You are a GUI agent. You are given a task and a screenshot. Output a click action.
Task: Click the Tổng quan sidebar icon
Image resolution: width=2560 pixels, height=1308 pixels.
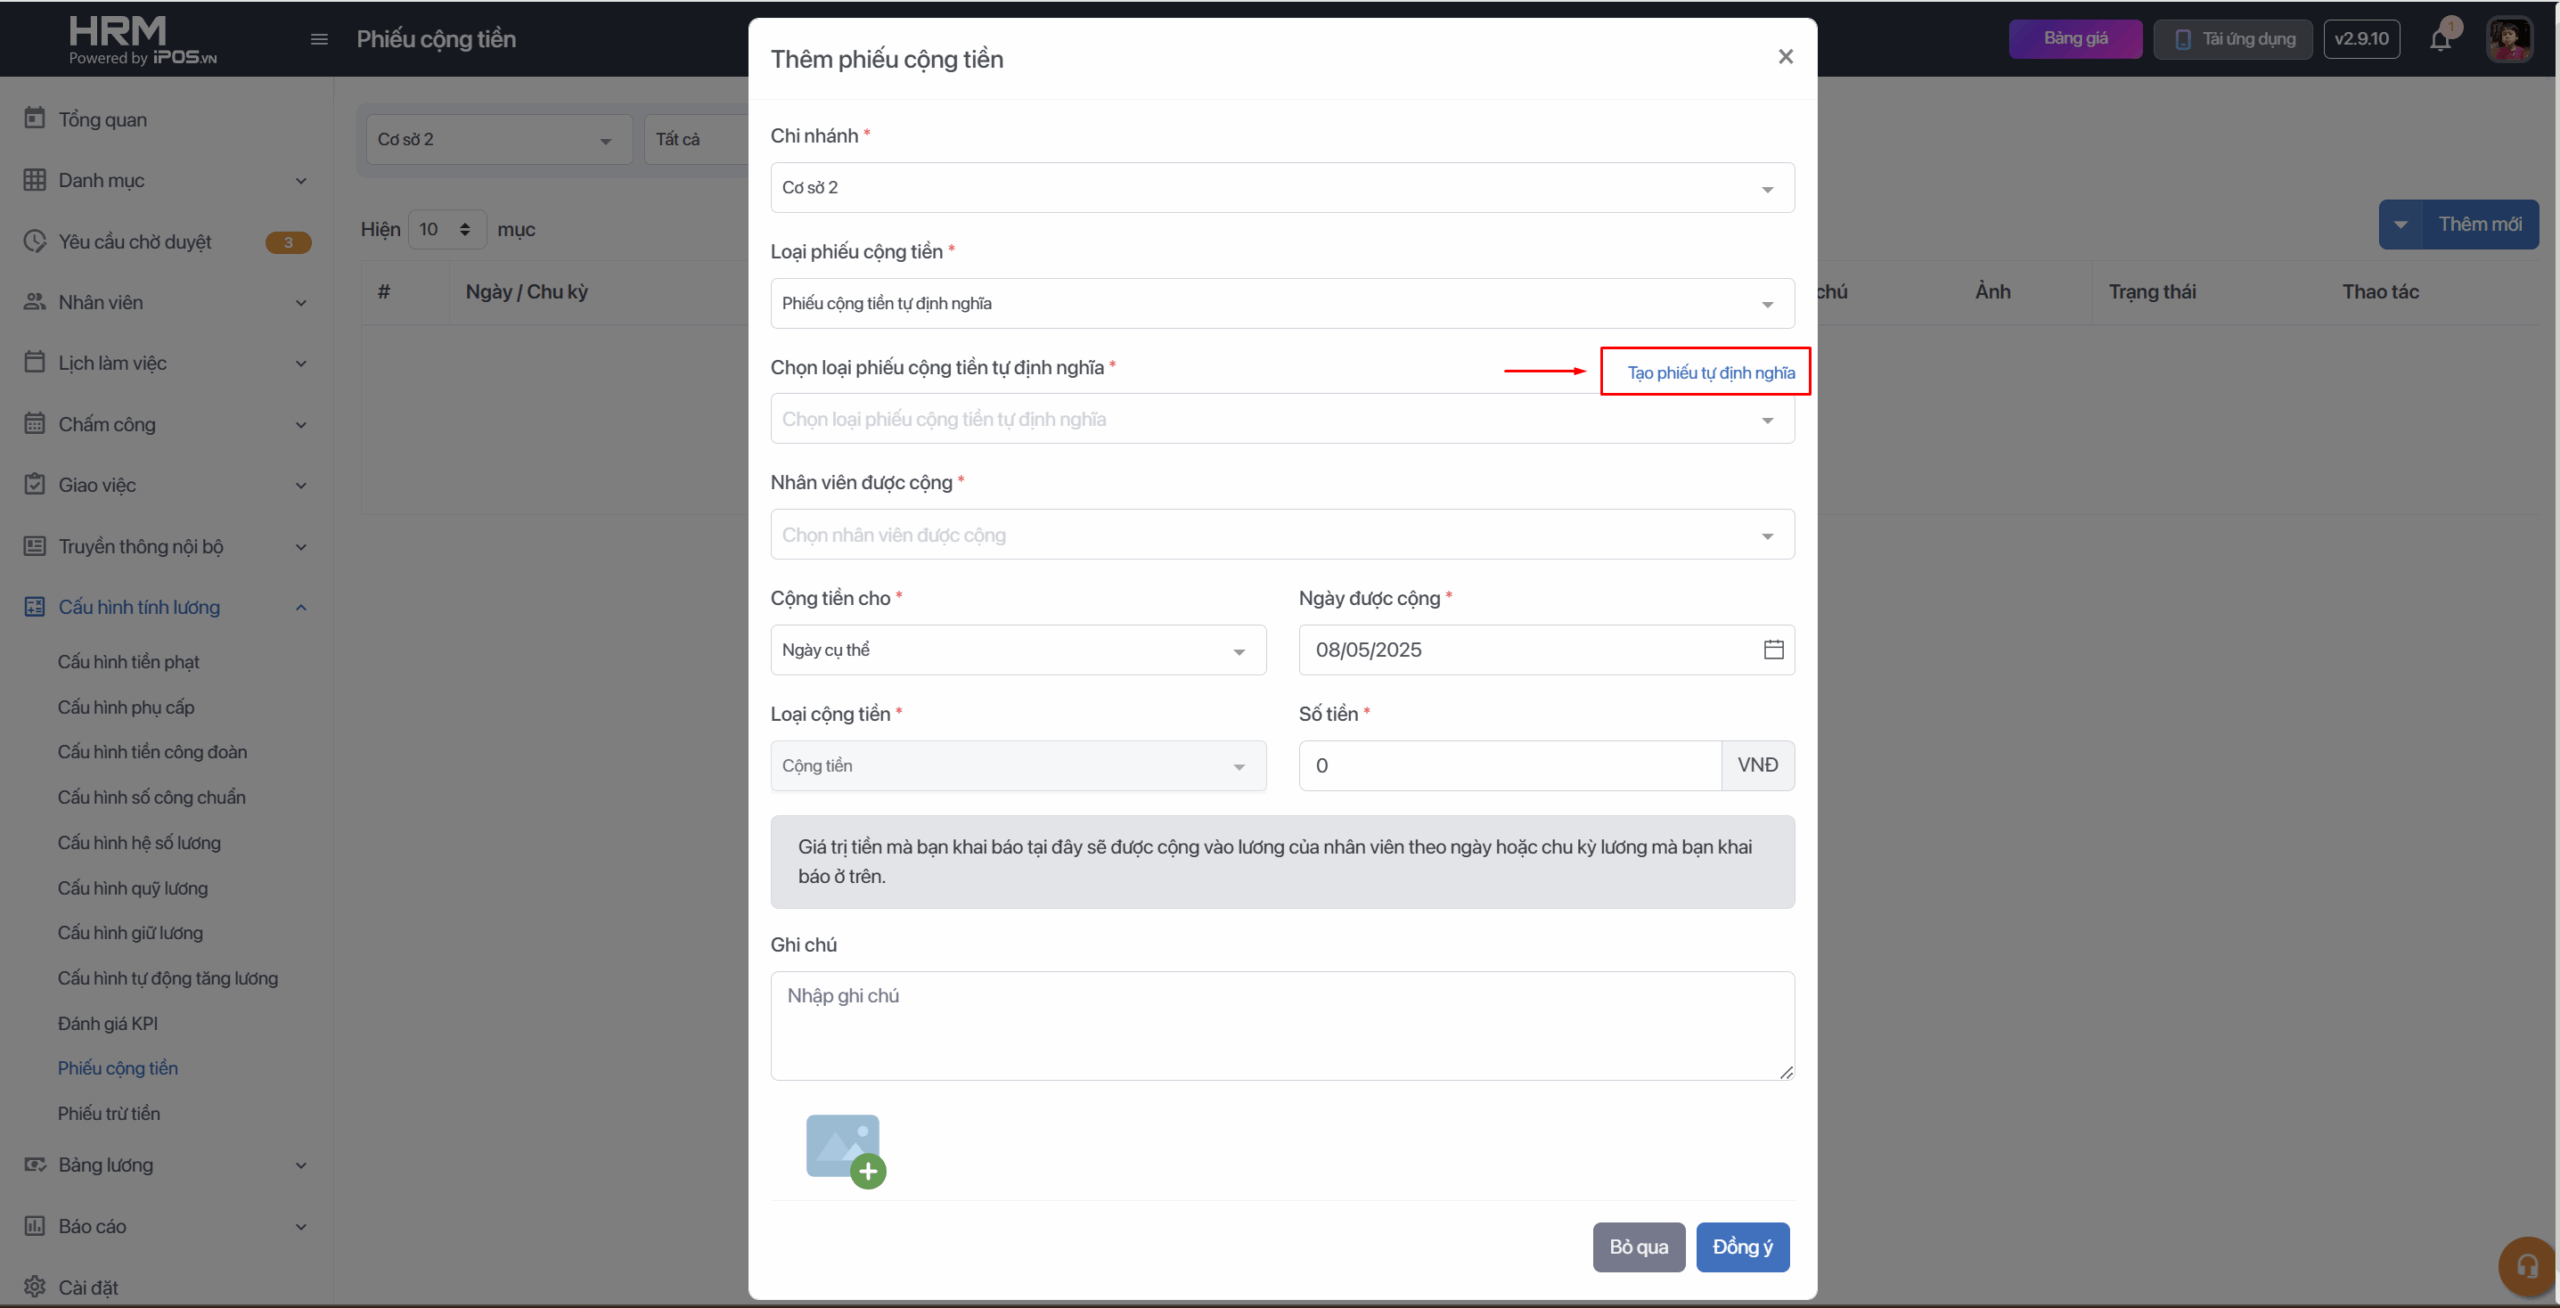click(35, 119)
